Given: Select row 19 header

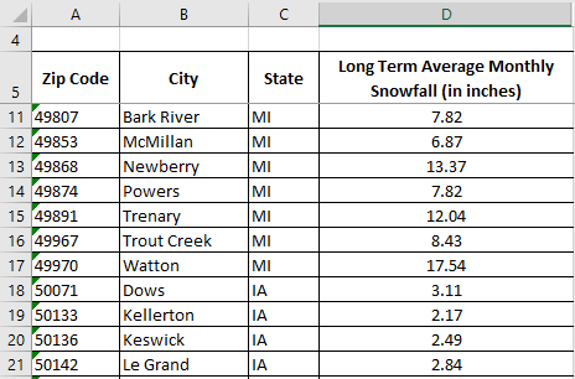Looking at the screenshot, I should 15,314.
